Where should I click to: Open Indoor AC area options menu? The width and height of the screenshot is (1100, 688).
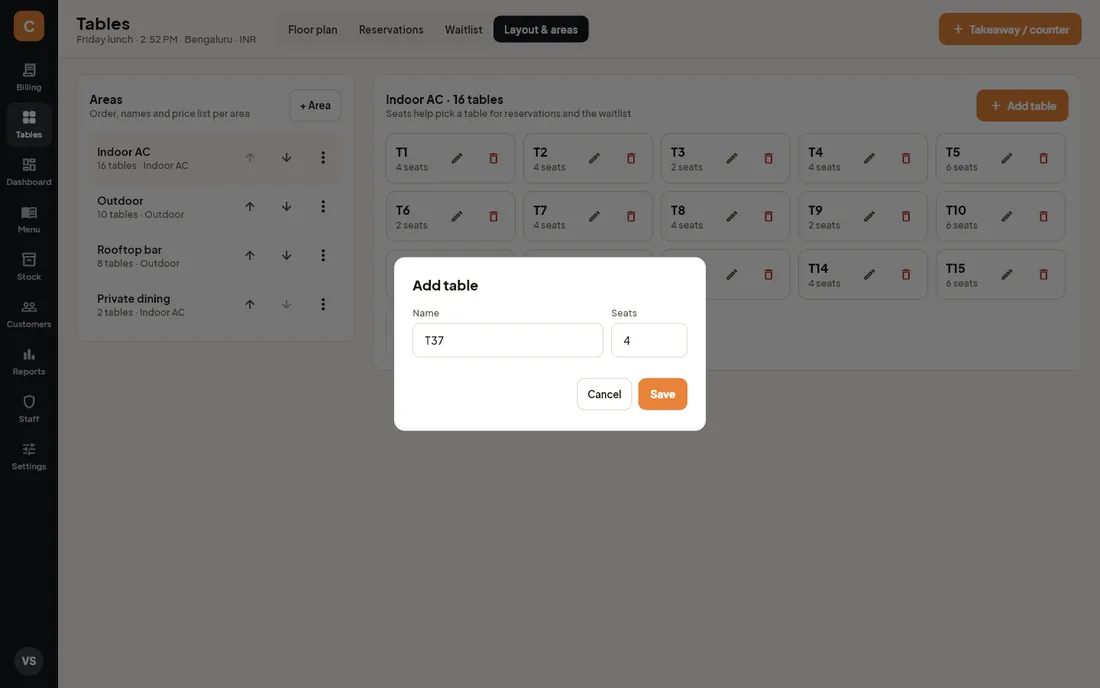[x=323, y=158]
